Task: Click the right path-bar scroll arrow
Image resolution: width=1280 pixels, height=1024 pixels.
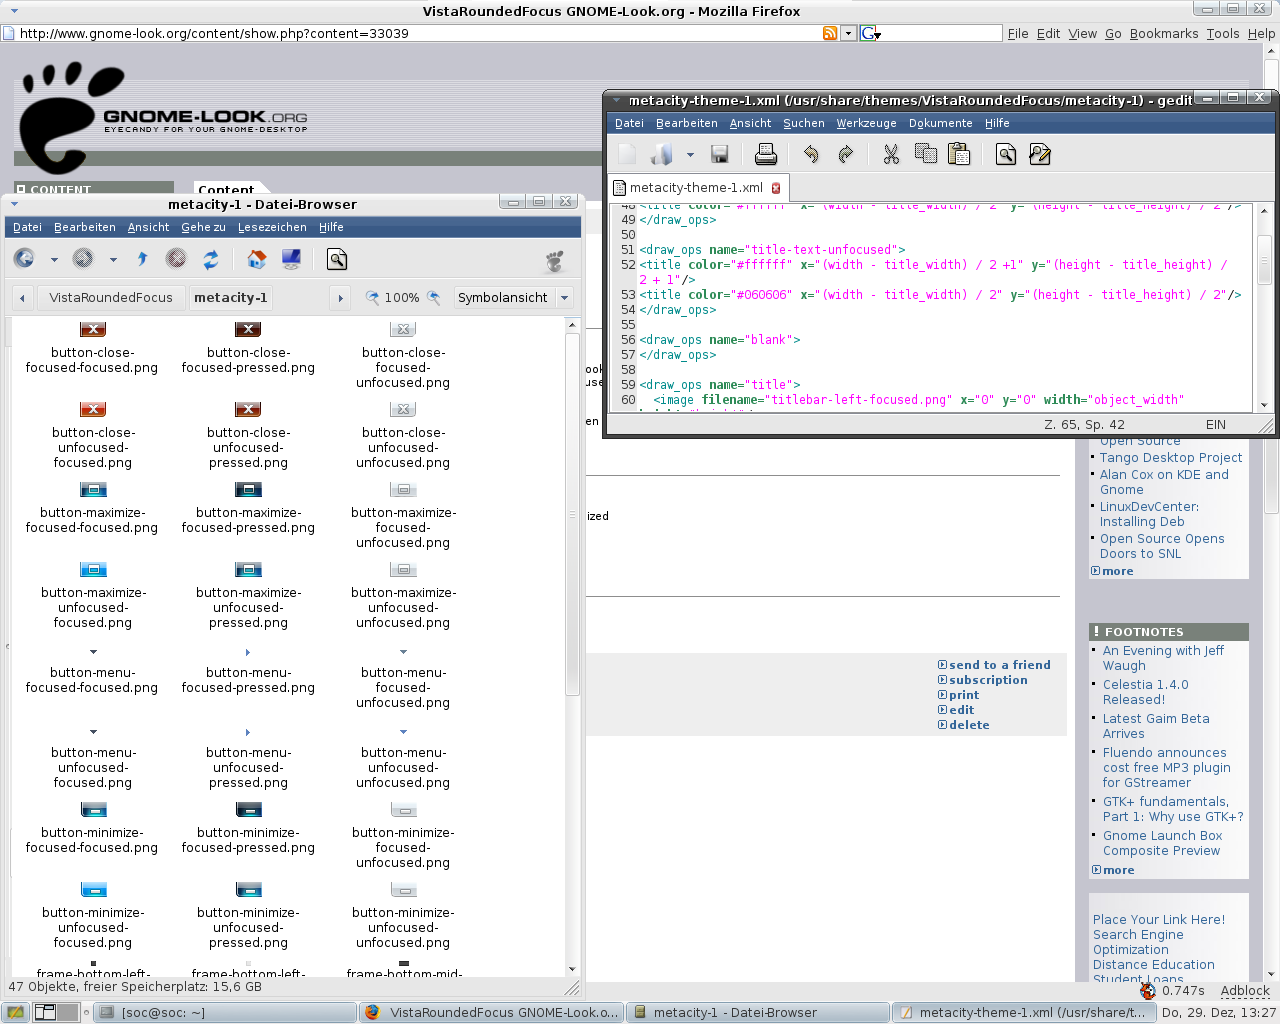Action: pyautogui.click(x=340, y=298)
